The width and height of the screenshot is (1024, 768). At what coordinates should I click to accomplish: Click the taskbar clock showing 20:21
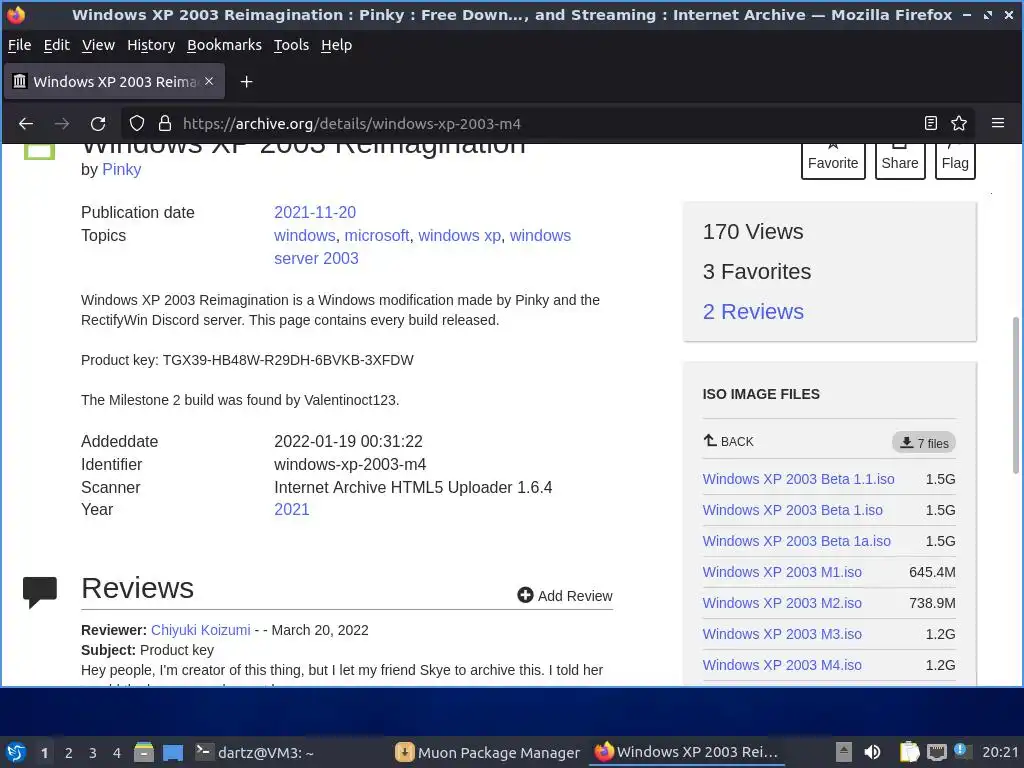1000,752
